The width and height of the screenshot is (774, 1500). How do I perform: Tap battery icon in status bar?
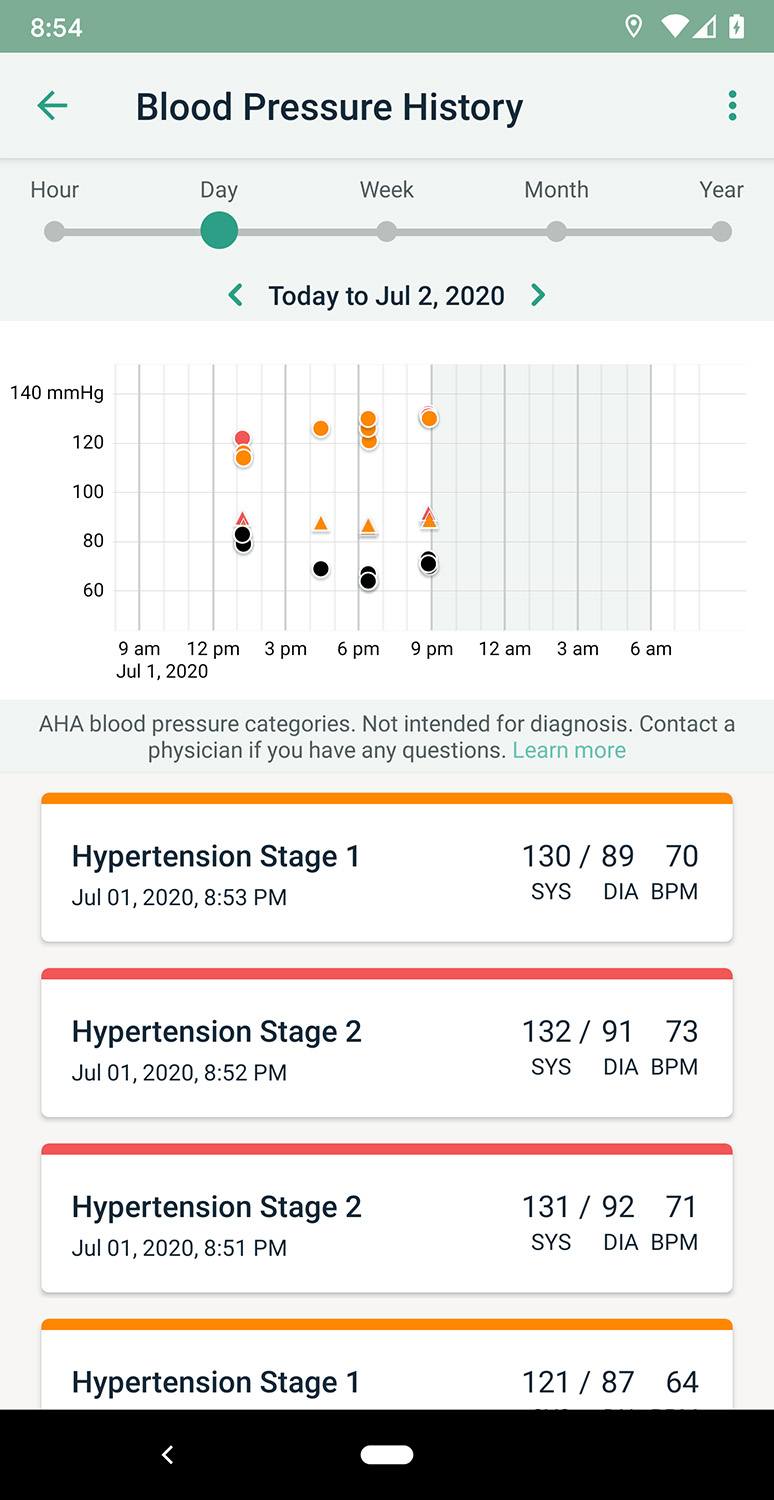737,27
